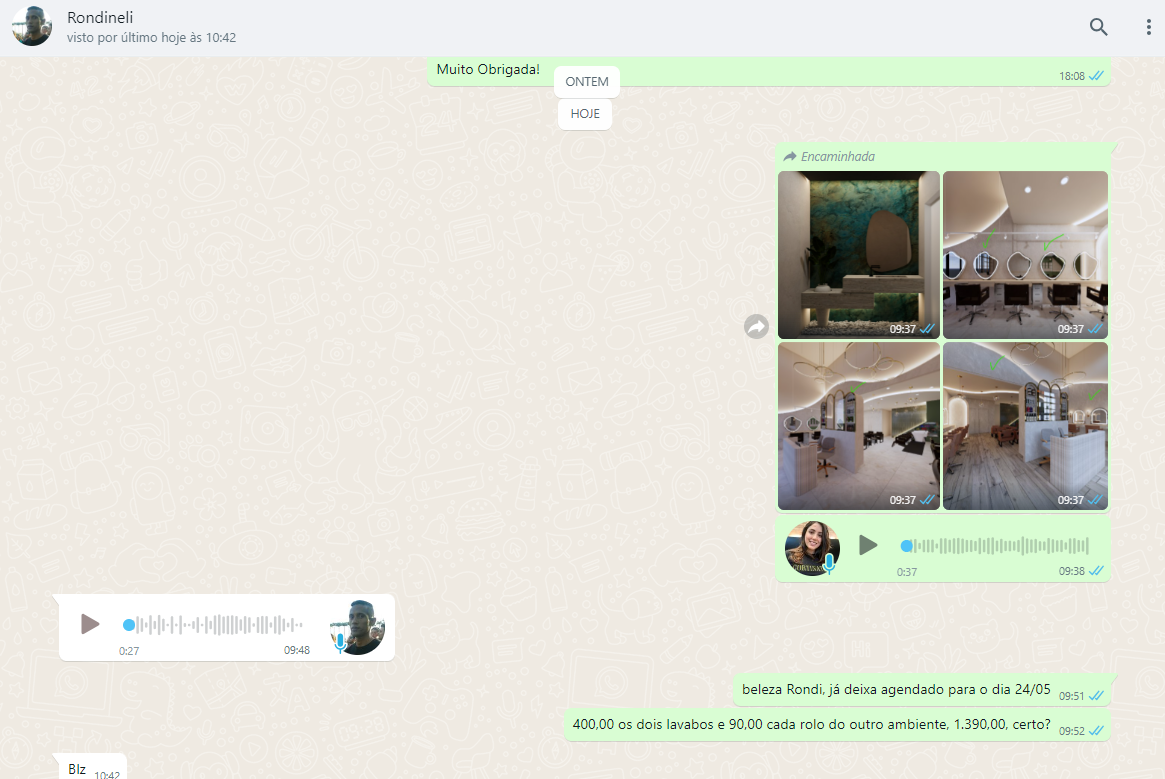The height and width of the screenshot is (779, 1165).
Task: Open Rondineli's profile picture in header
Action: 32,26
